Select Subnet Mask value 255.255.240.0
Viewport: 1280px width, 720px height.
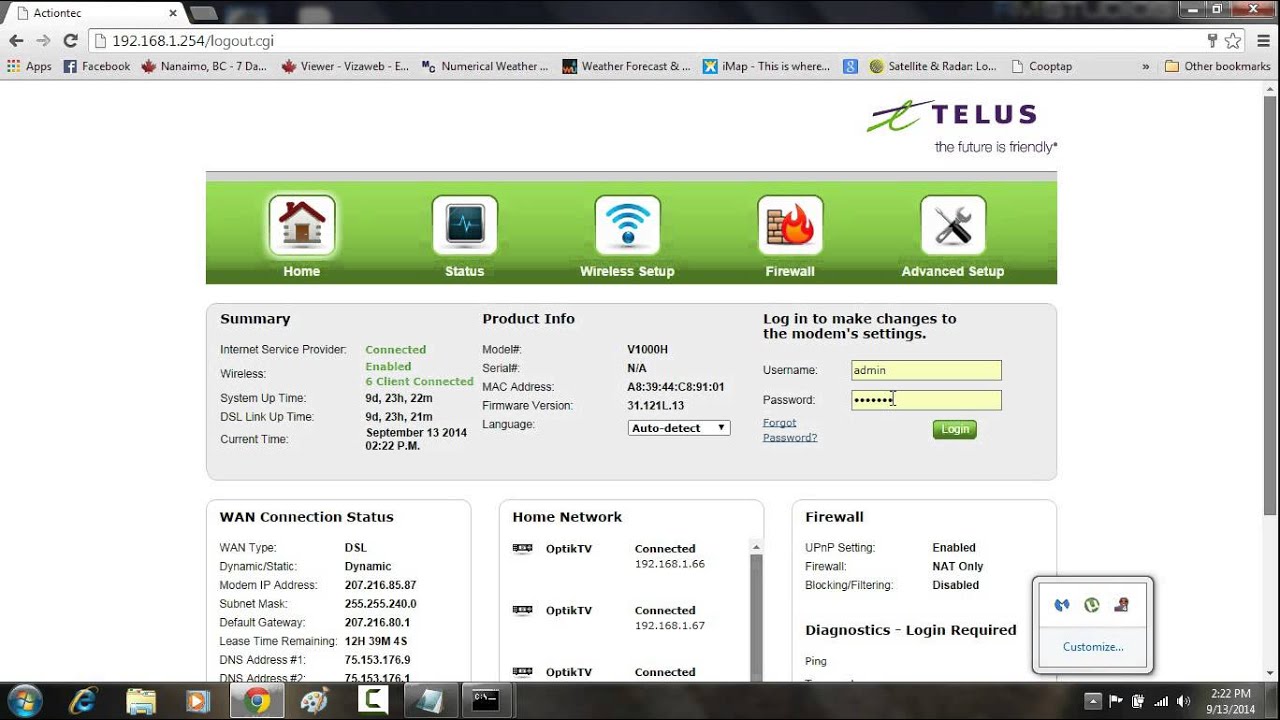(x=380, y=604)
